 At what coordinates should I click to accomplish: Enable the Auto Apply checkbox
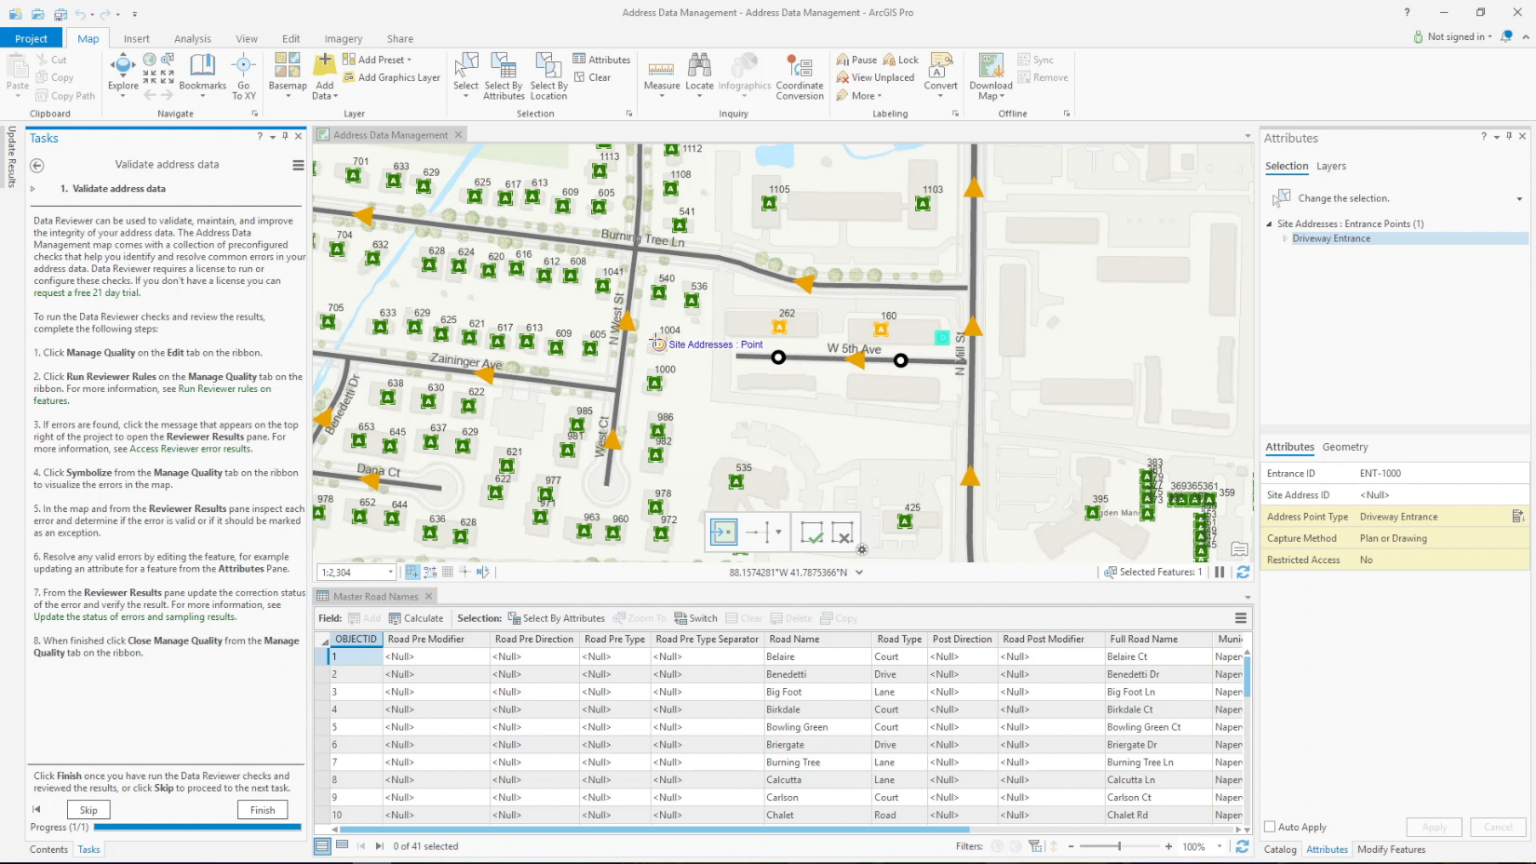pos(1272,827)
